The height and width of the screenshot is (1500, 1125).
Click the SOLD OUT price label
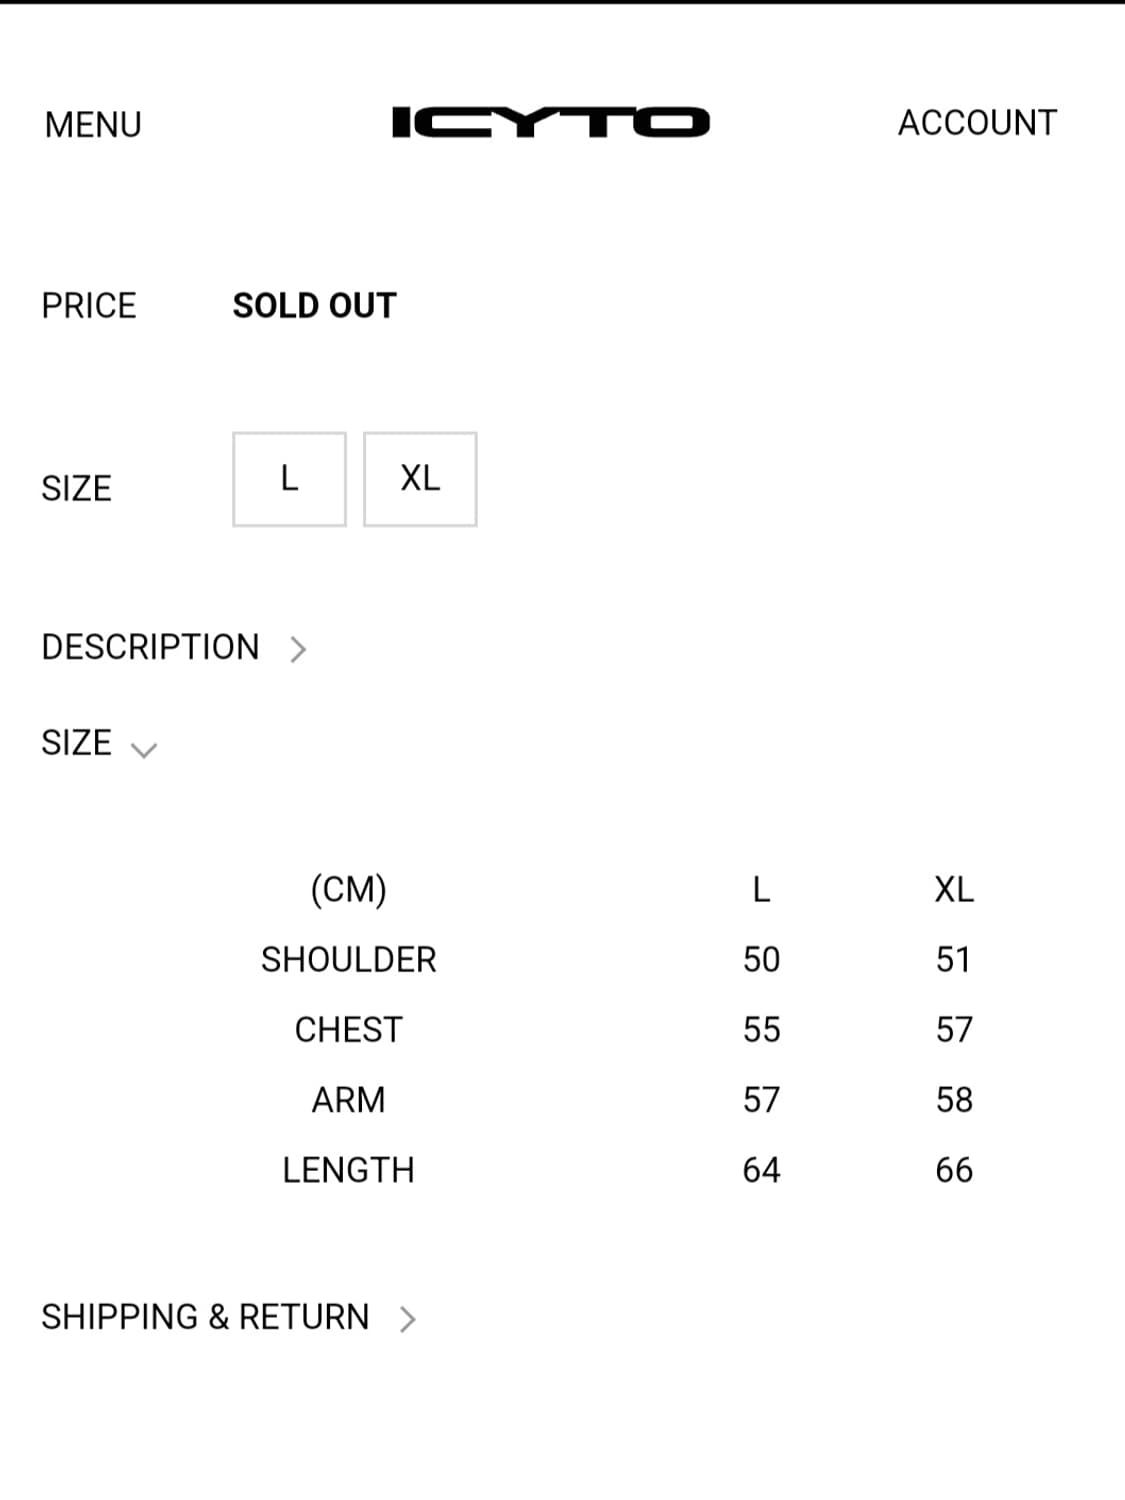point(315,305)
